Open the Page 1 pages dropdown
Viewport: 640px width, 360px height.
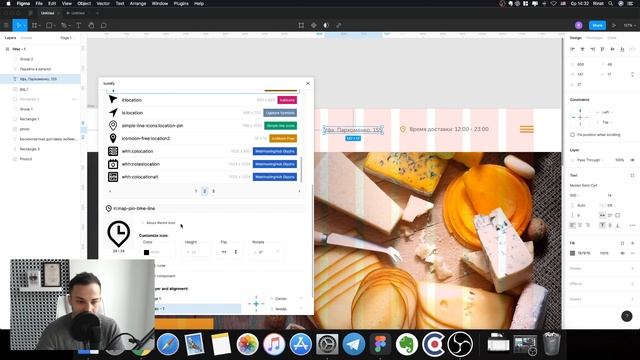[x=68, y=38]
